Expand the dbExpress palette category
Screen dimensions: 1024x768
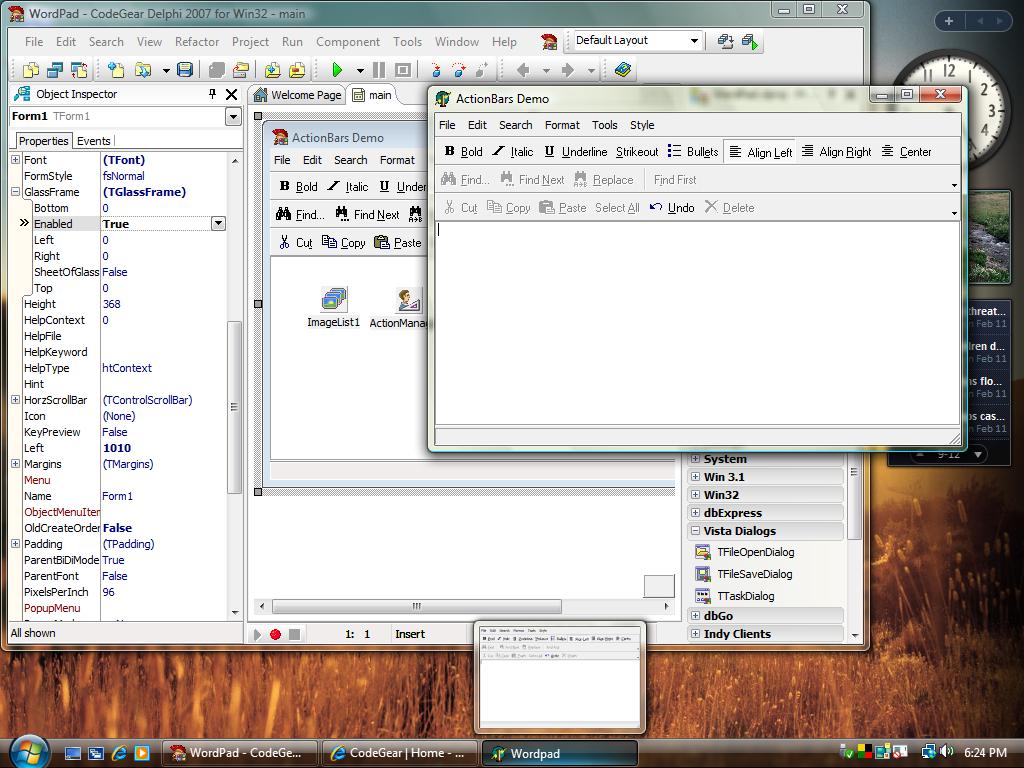coord(696,513)
